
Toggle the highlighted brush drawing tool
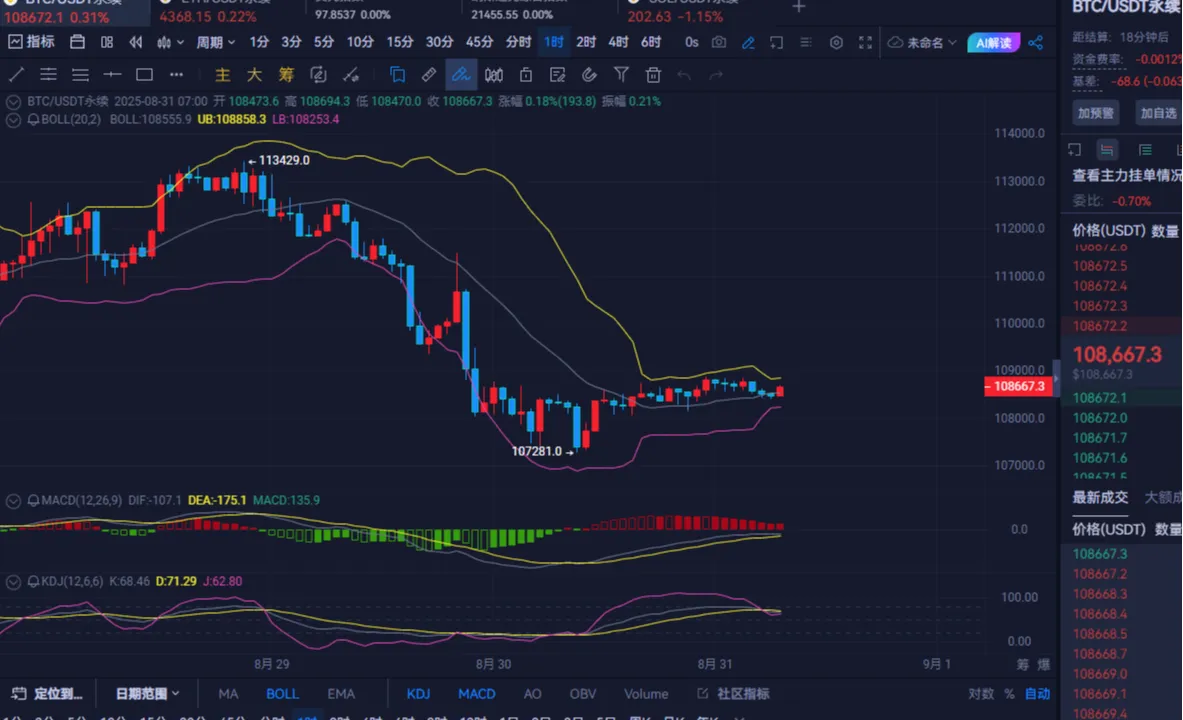coord(461,75)
